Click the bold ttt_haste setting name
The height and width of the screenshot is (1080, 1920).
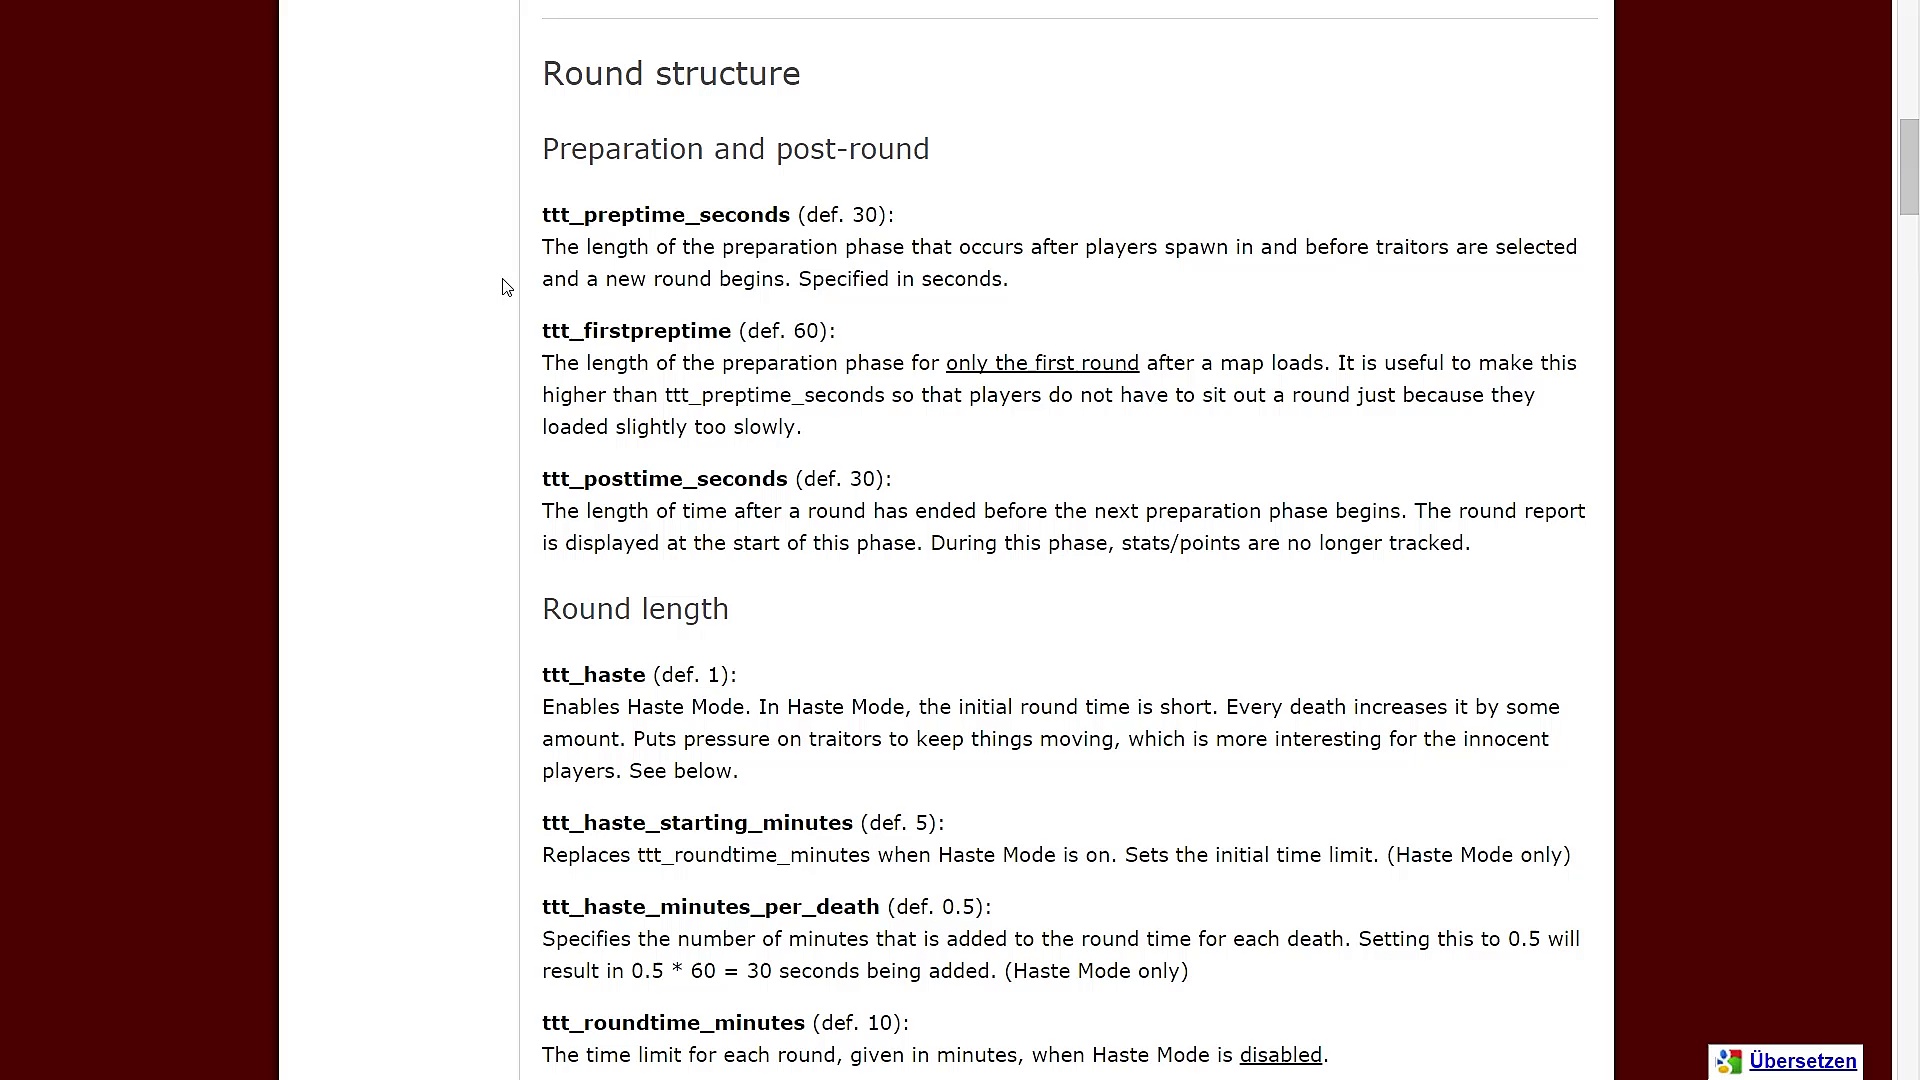pyautogui.click(x=593, y=675)
